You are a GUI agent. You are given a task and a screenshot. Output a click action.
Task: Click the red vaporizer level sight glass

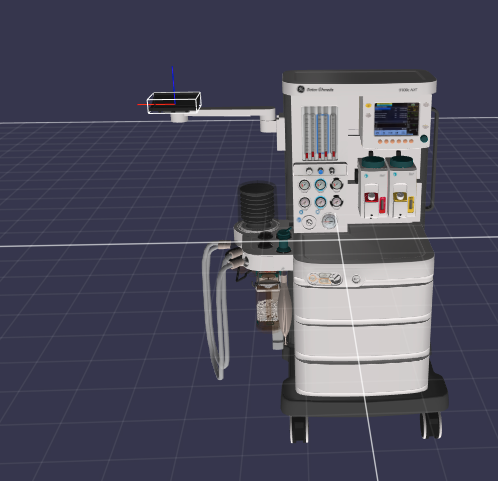pyautogui.click(x=382, y=205)
